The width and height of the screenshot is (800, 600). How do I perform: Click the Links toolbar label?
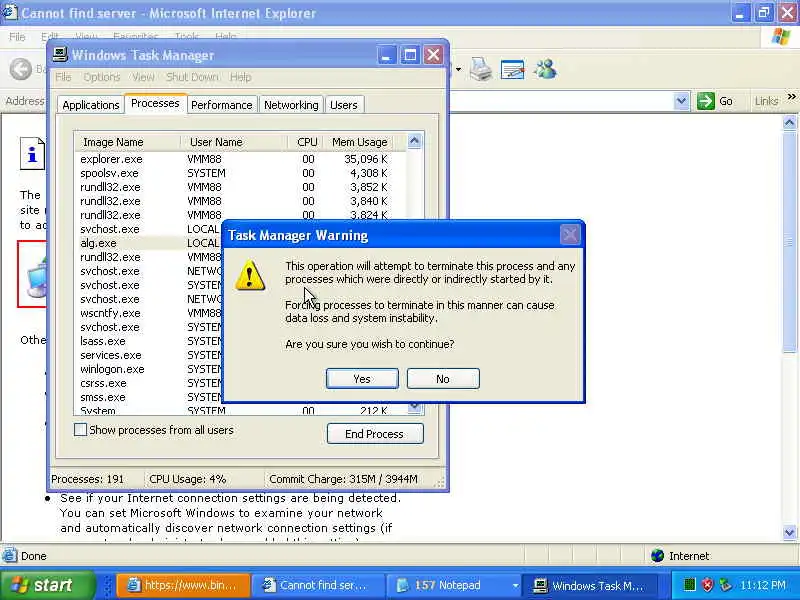click(x=766, y=101)
